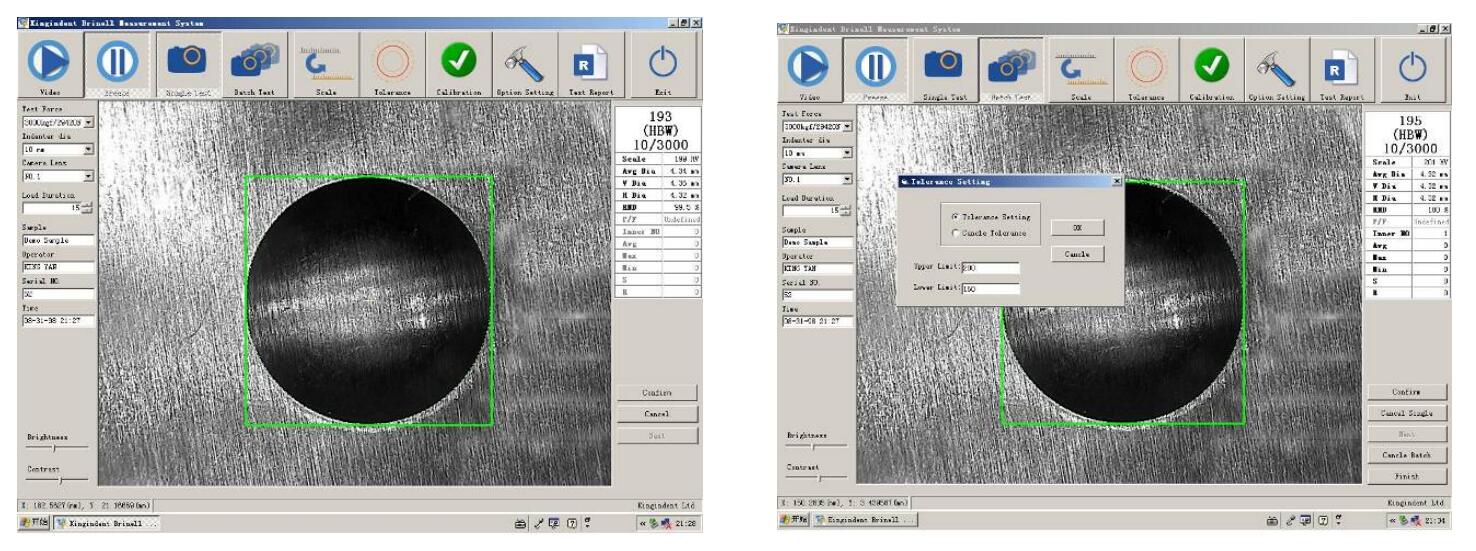Click Finish in the right window
Viewport: 1476px width, 551px height.
pyautogui.click(x=1406, y=476)
